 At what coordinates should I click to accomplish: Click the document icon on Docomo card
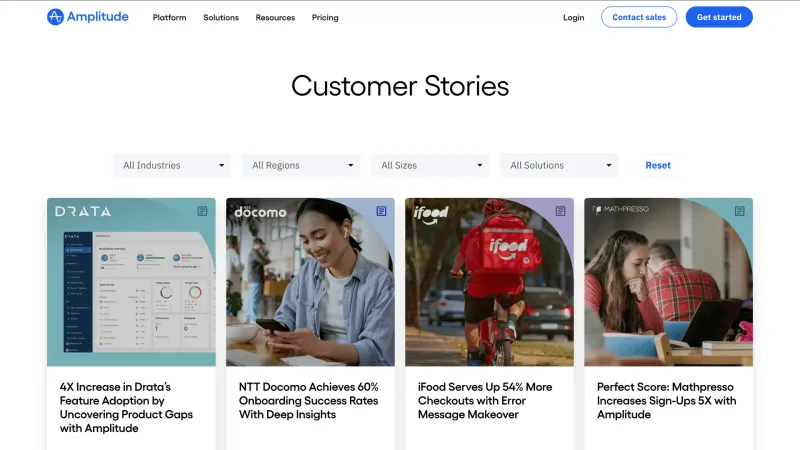tap(382, 211)
